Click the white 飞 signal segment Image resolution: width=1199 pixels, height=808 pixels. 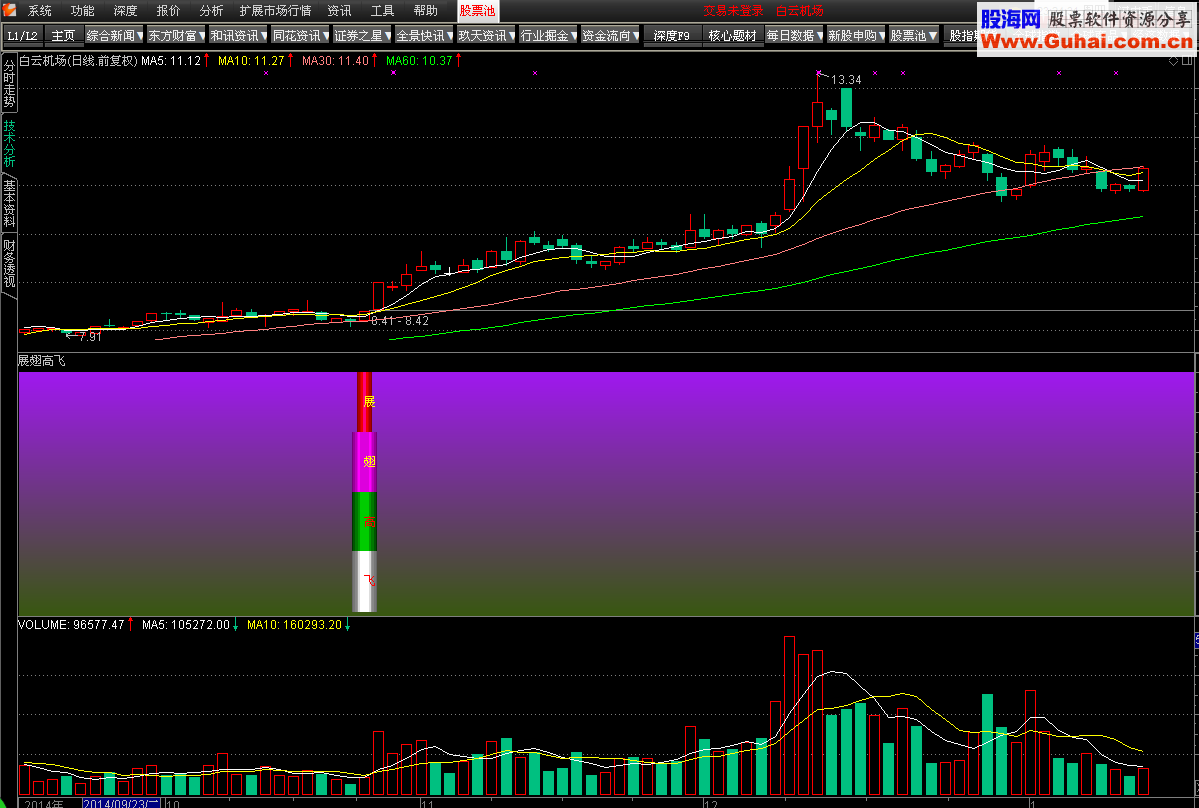pyautogui.click(x=365, y=581)
